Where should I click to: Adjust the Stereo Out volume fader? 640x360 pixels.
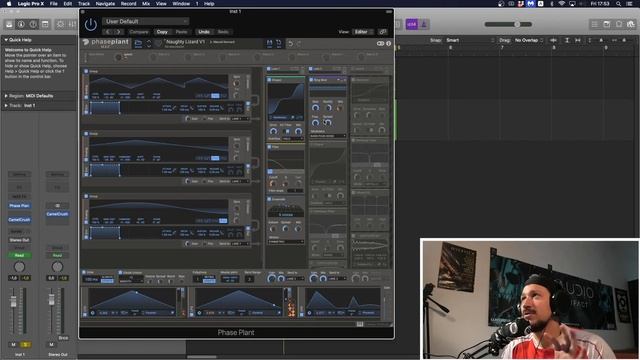[51, 300]
